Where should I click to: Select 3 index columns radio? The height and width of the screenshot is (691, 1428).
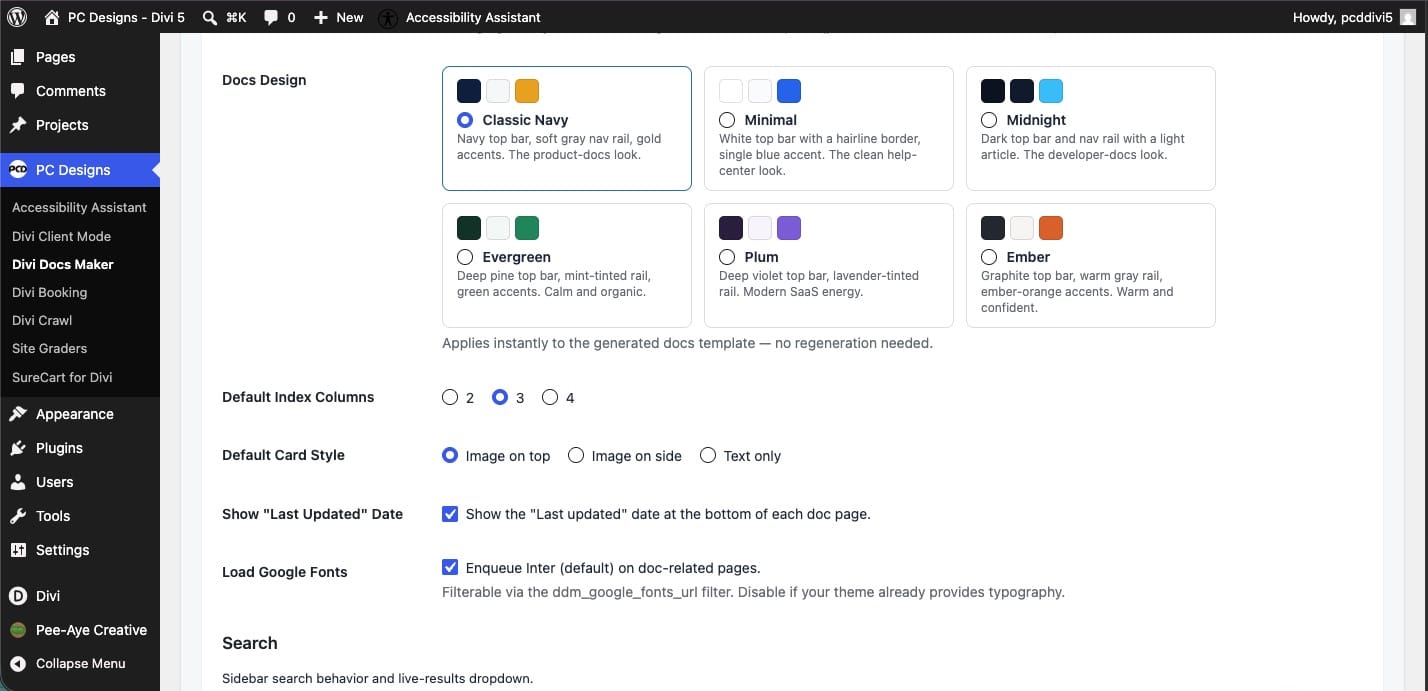click(x=500, y=397)
